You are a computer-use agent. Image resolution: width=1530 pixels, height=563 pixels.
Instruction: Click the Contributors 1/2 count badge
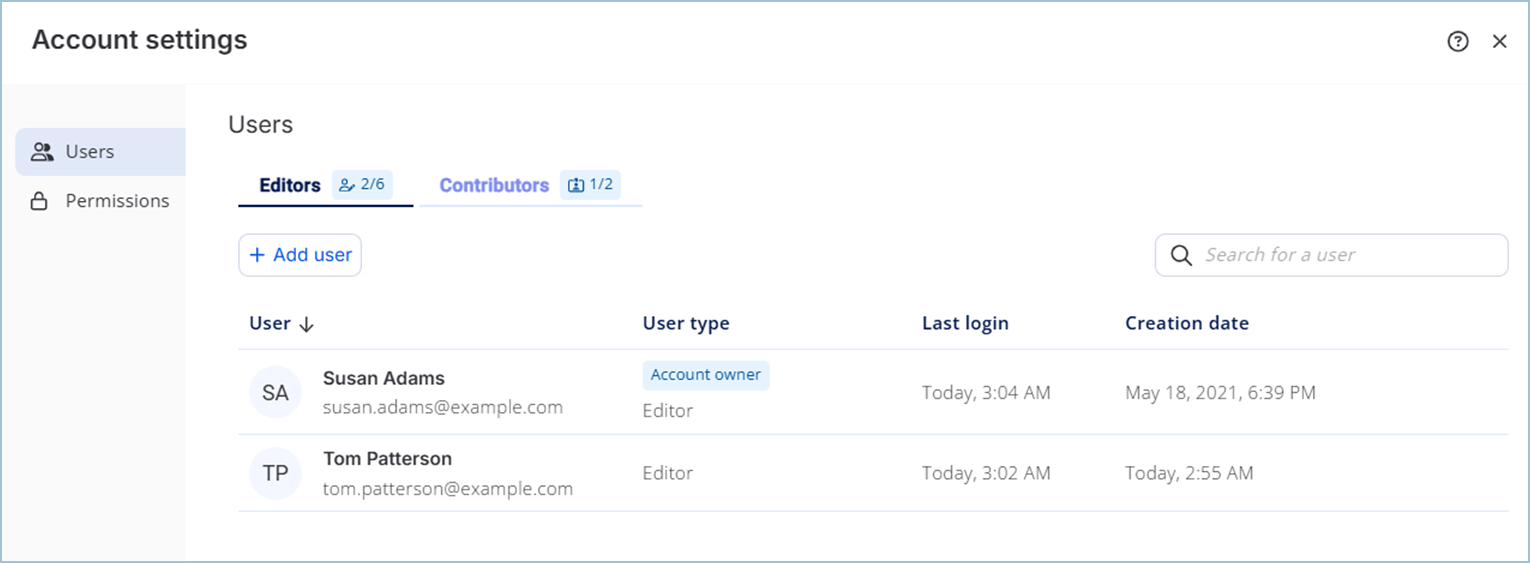pos(590,185)
